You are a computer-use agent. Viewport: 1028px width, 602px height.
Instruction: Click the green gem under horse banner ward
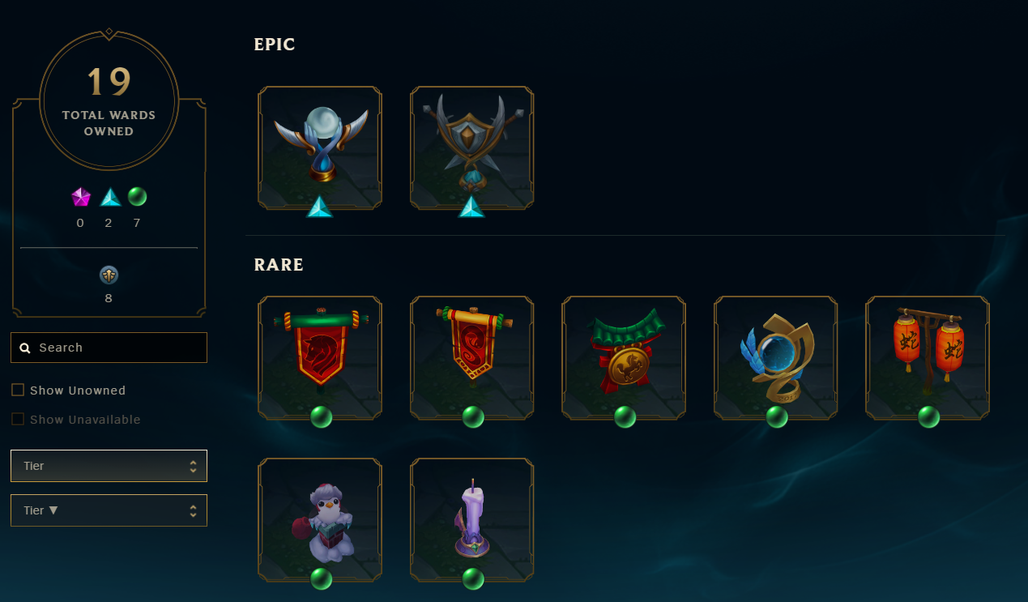(x=321, y=416)
